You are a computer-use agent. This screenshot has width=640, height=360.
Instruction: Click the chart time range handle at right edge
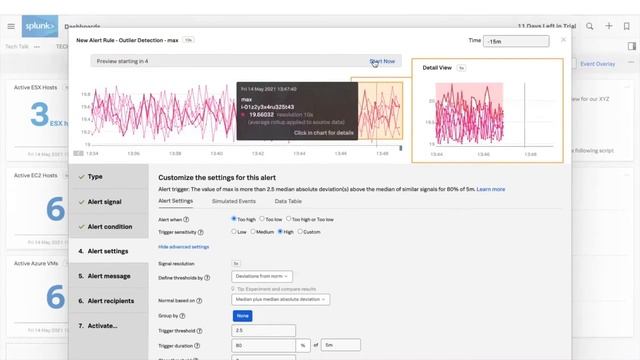click(x=400, y=148)
